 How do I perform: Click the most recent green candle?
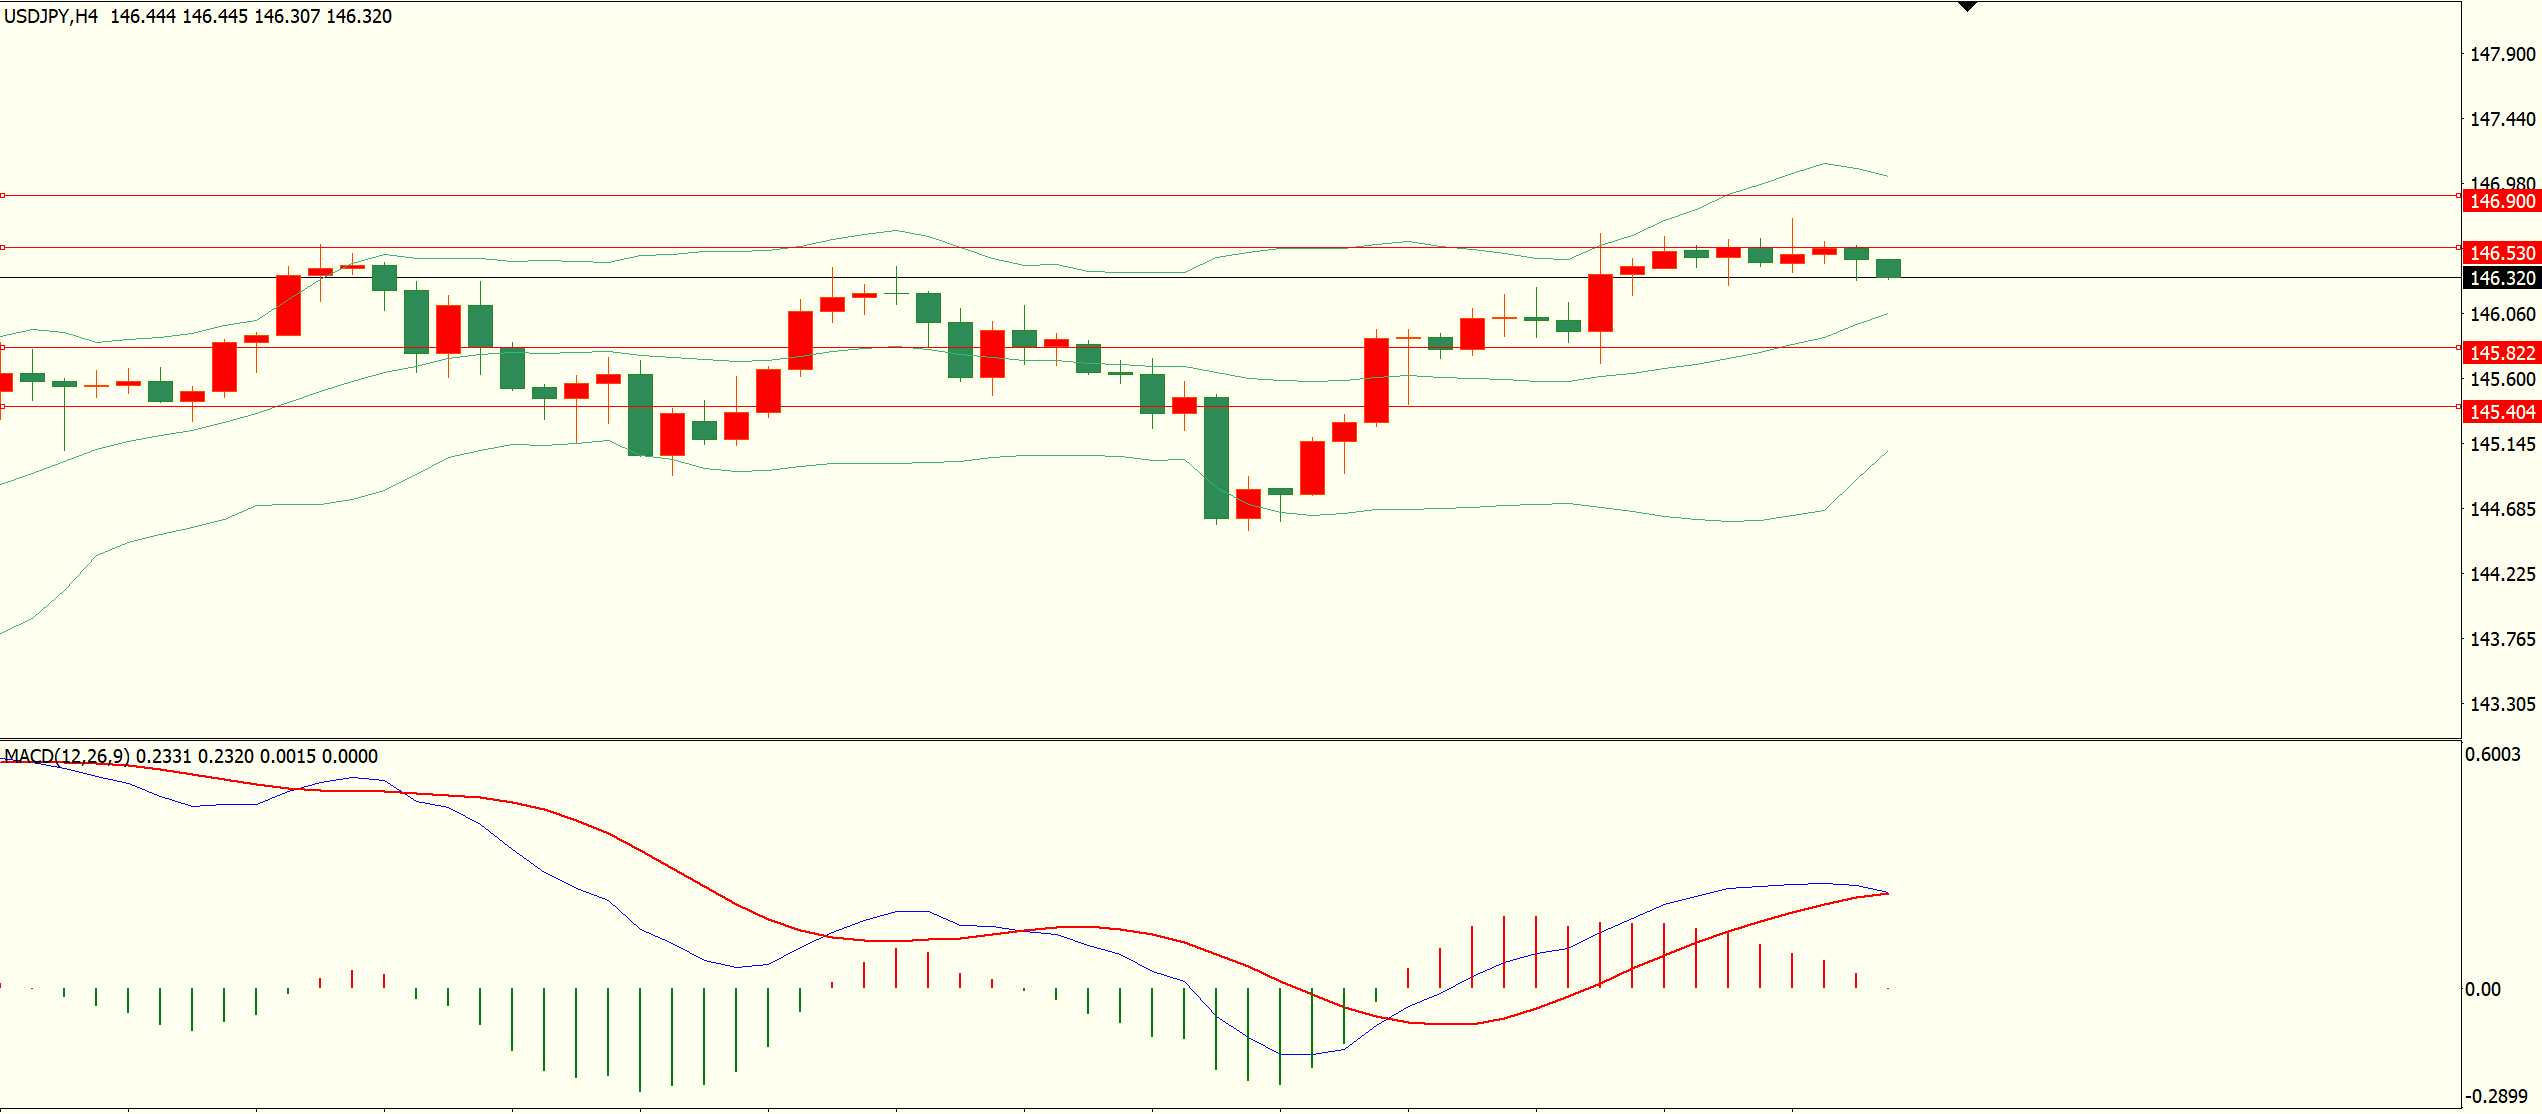[1888, 268]
